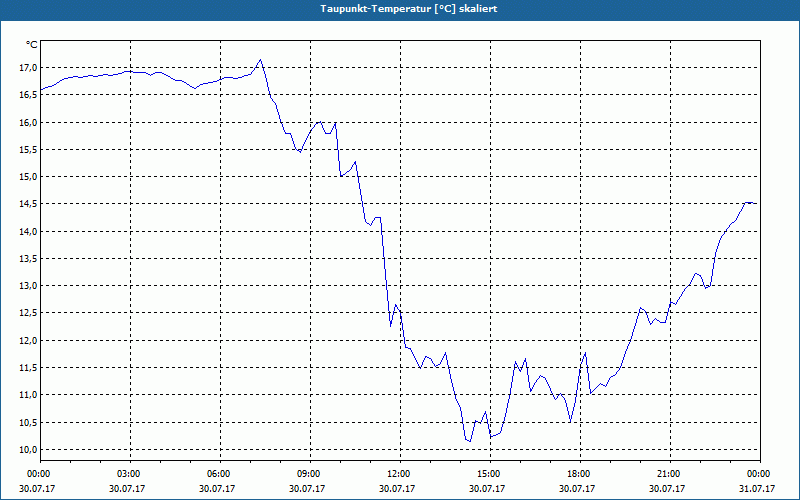
Task: Select the 18:00 time label
Action: click(579, 474)
